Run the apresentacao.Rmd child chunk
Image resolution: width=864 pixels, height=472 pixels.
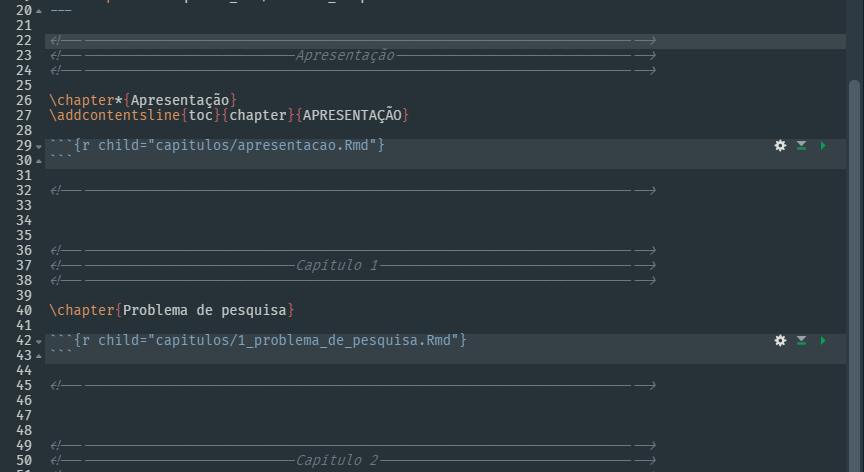coord(823,145)
